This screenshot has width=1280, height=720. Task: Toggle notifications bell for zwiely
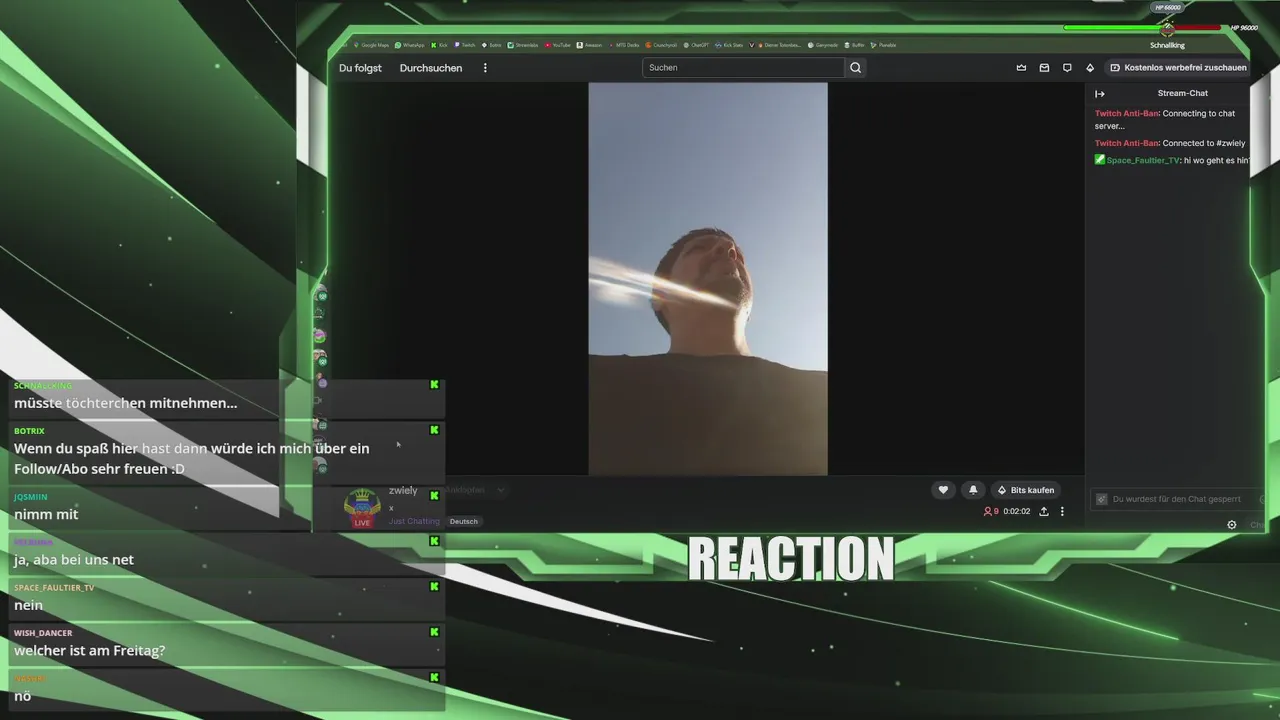[973, 490]
